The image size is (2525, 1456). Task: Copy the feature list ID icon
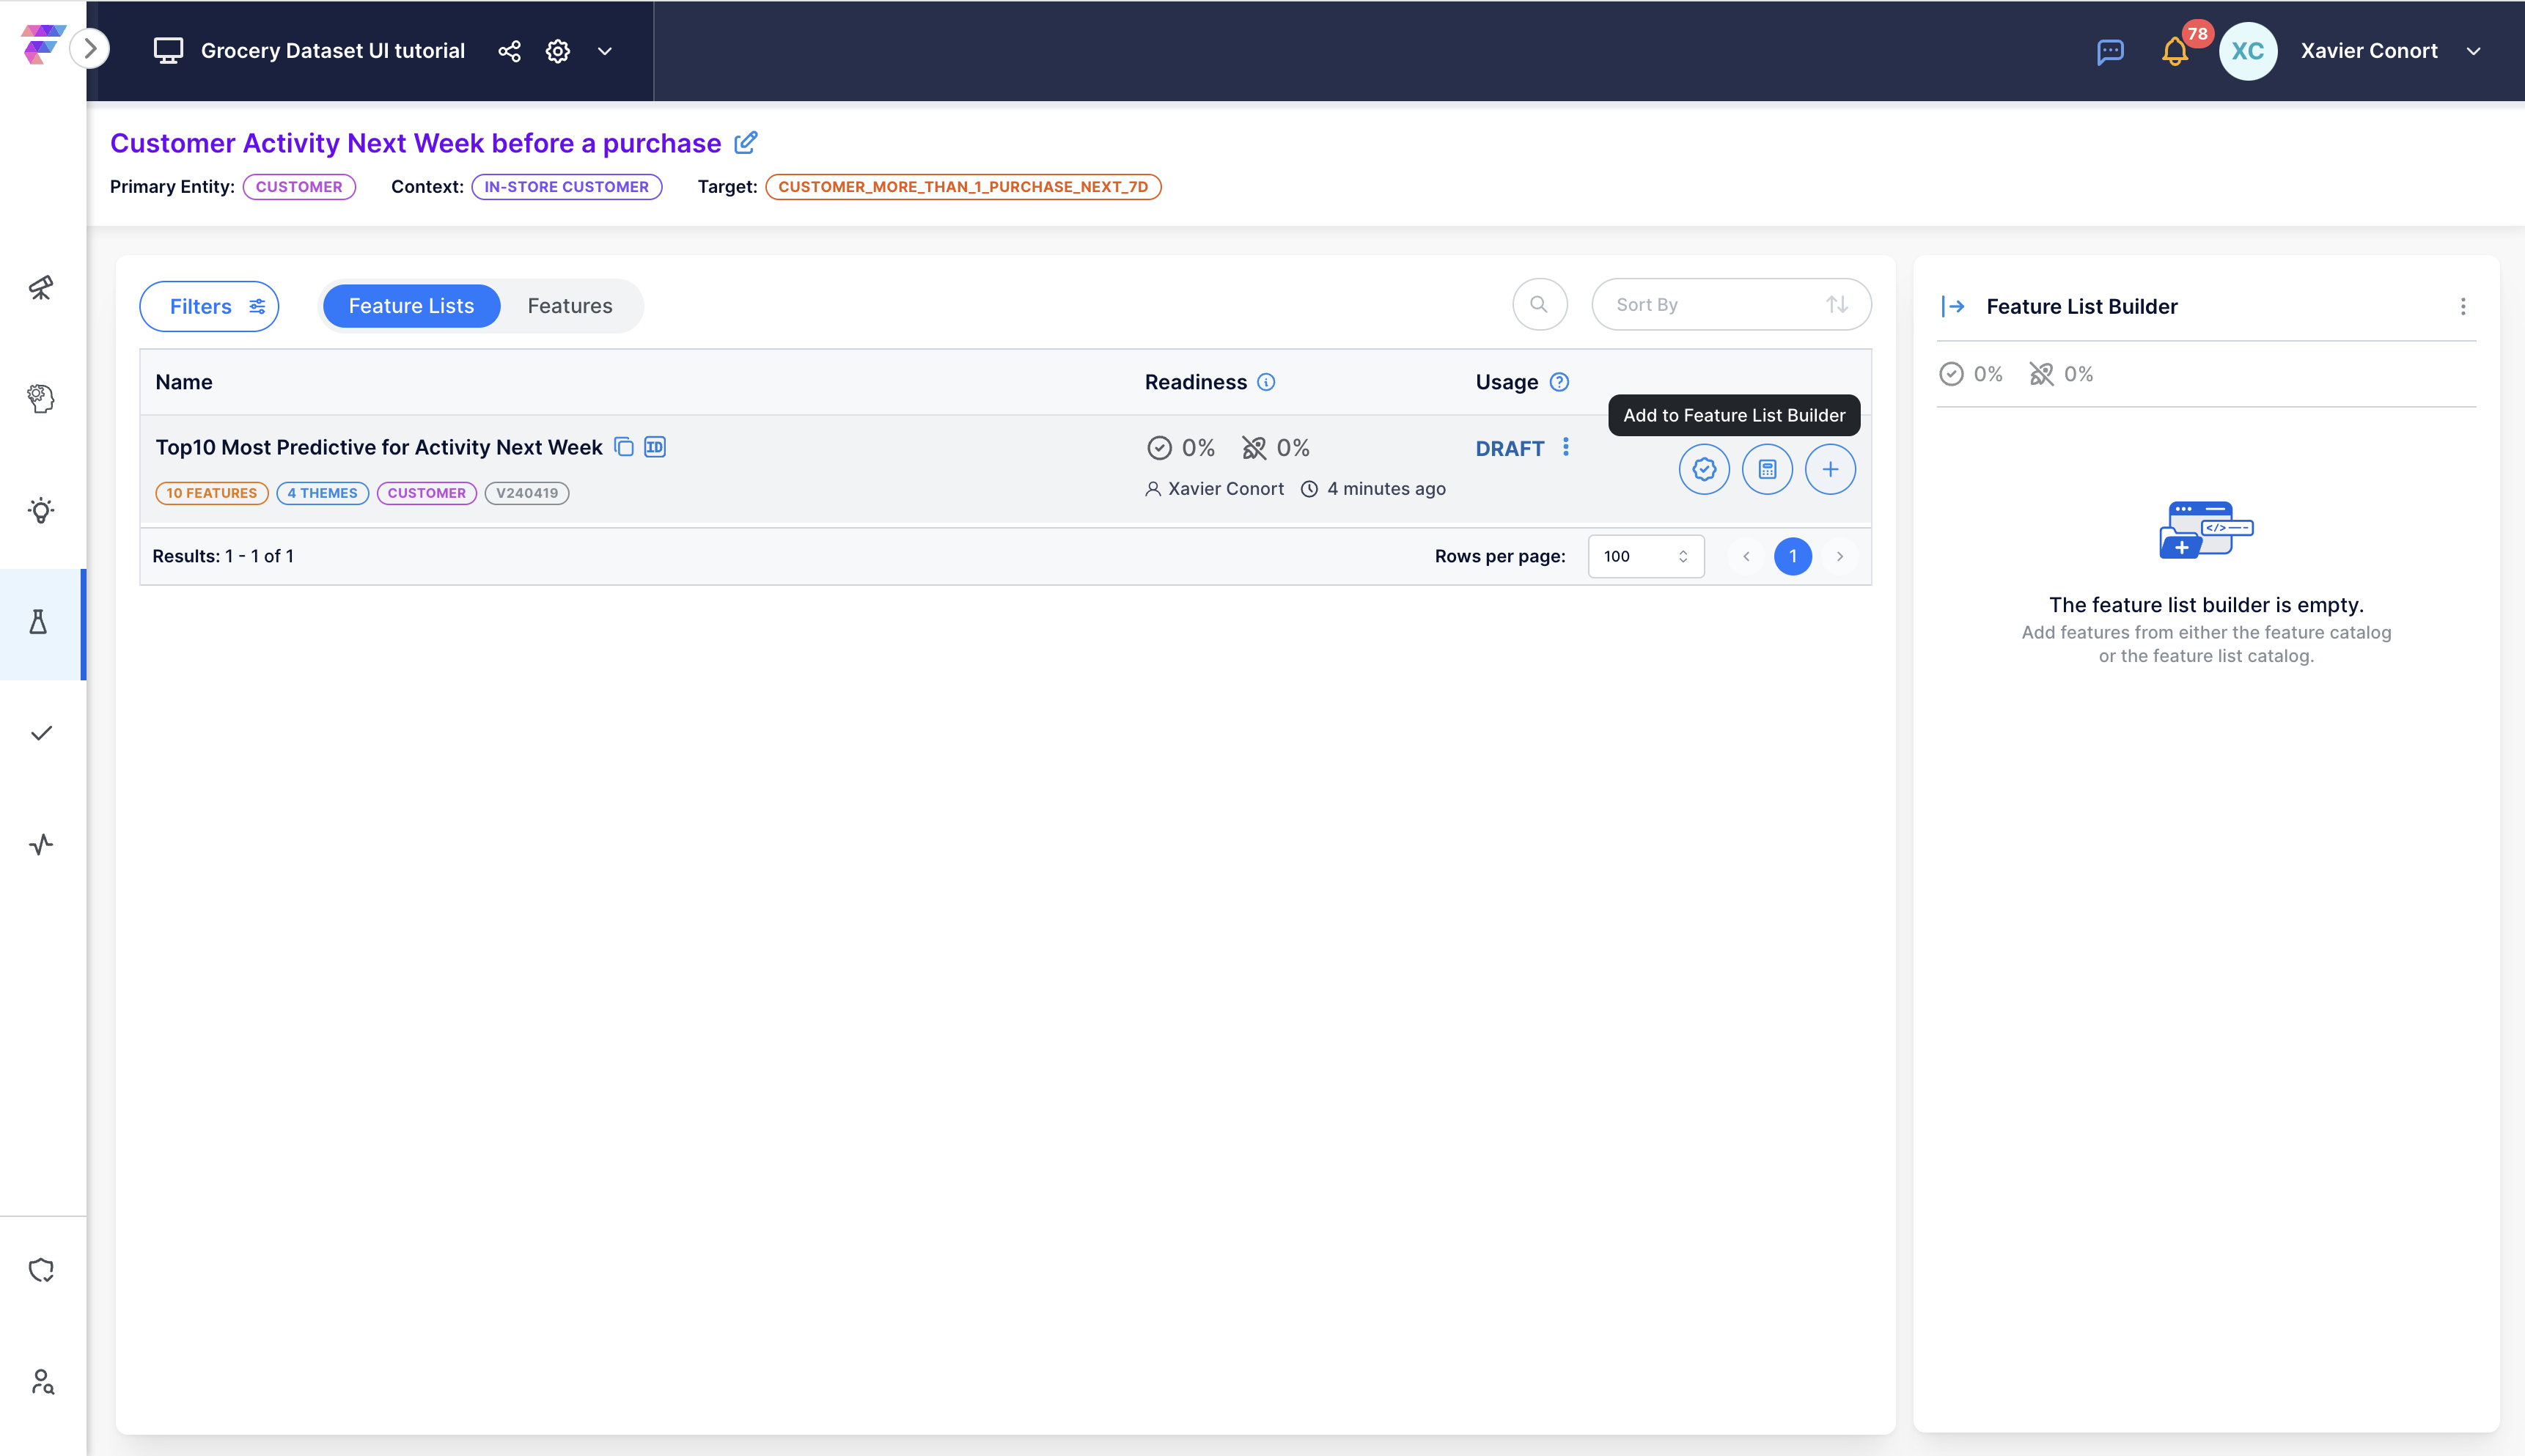coord(655,447)
